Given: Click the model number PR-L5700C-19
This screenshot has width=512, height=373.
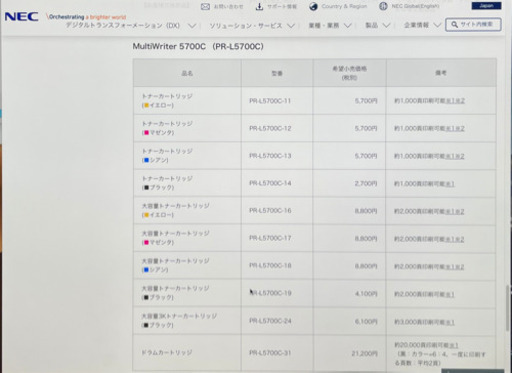Looking at the screenshot, I should tap(270, 293).
